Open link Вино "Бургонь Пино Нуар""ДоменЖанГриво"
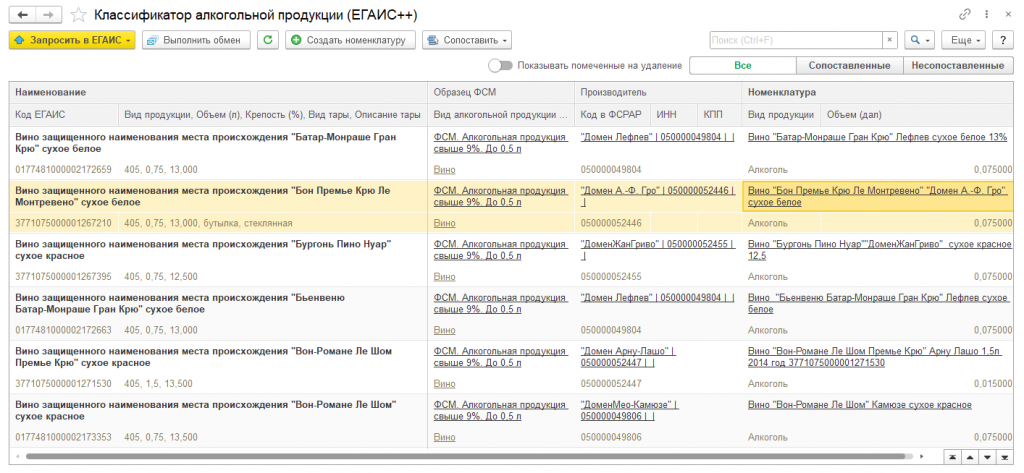The image size is (1024, 473). coord(880,250)
